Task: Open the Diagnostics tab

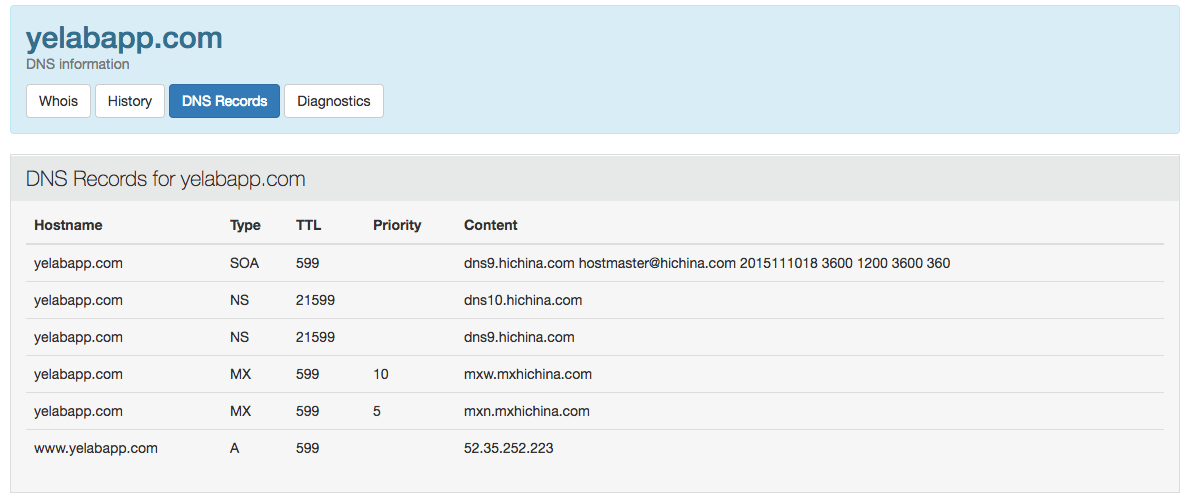Action: 334,101
